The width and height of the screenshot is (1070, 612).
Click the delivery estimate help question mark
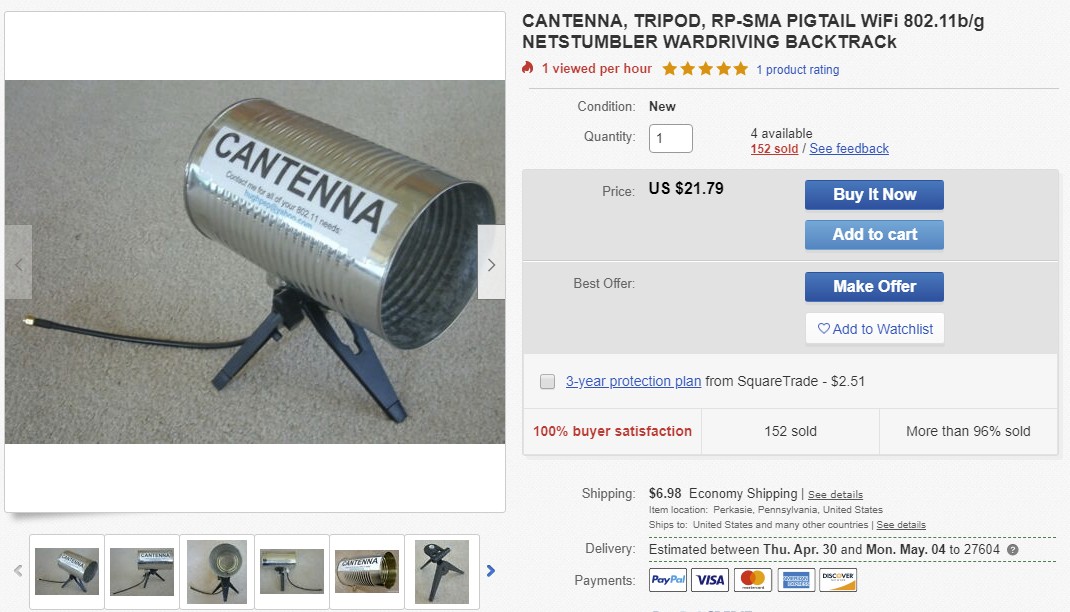click(x=1013, y=549)
